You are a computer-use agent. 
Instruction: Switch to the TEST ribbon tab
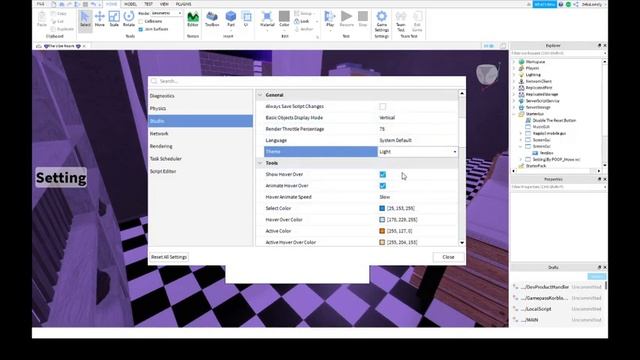[x=148, y=4]
